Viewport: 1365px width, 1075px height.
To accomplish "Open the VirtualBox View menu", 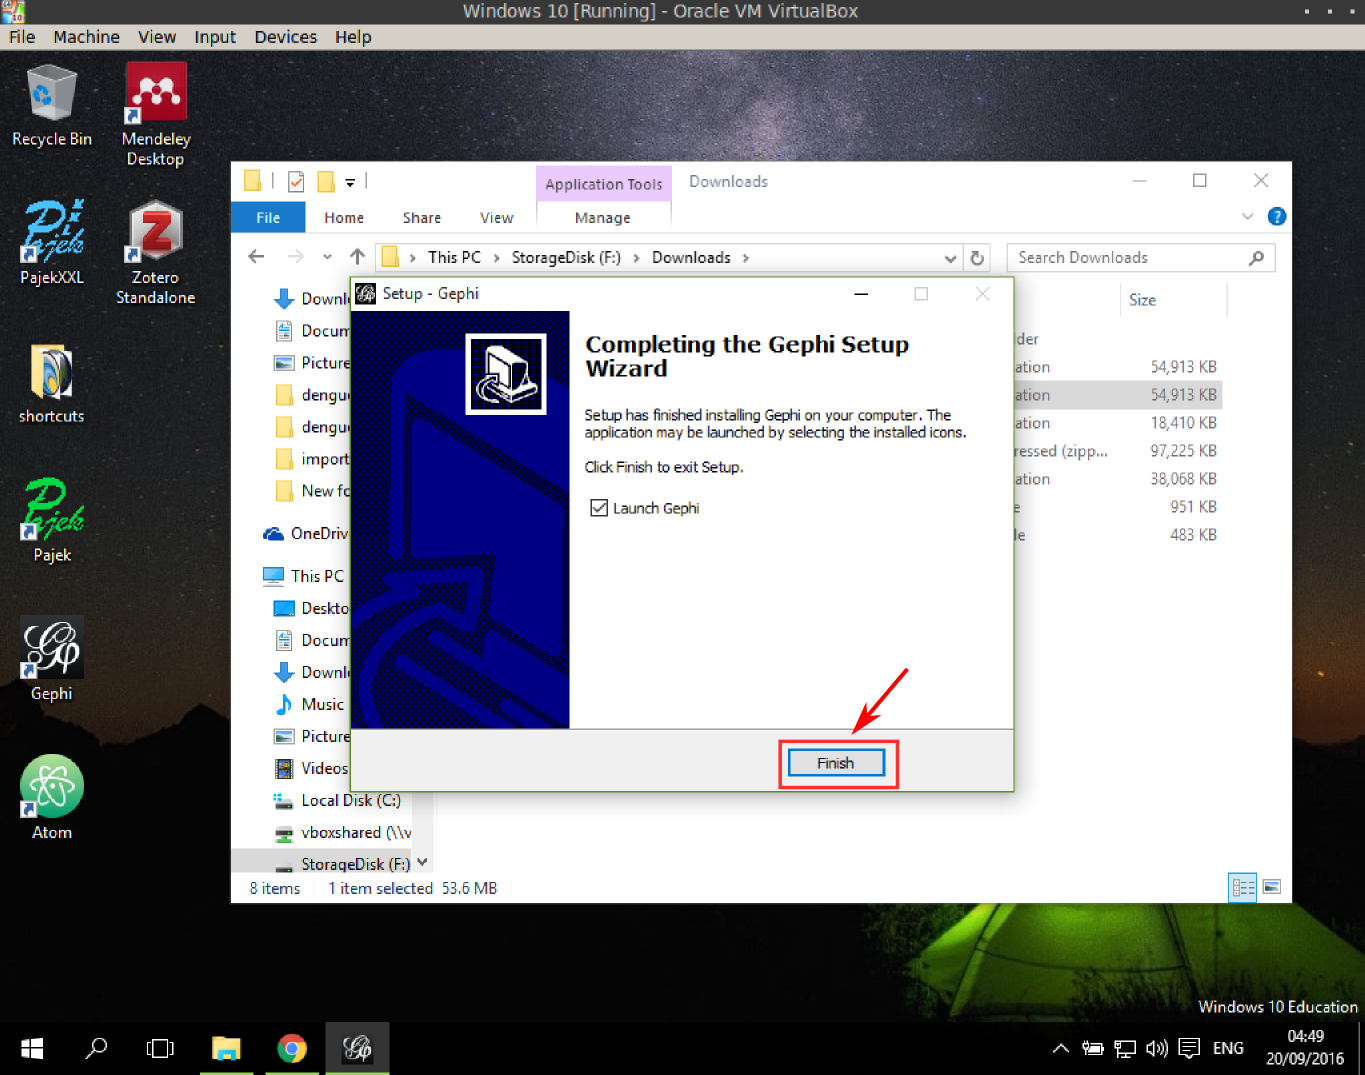I will (x=157, y=37).
